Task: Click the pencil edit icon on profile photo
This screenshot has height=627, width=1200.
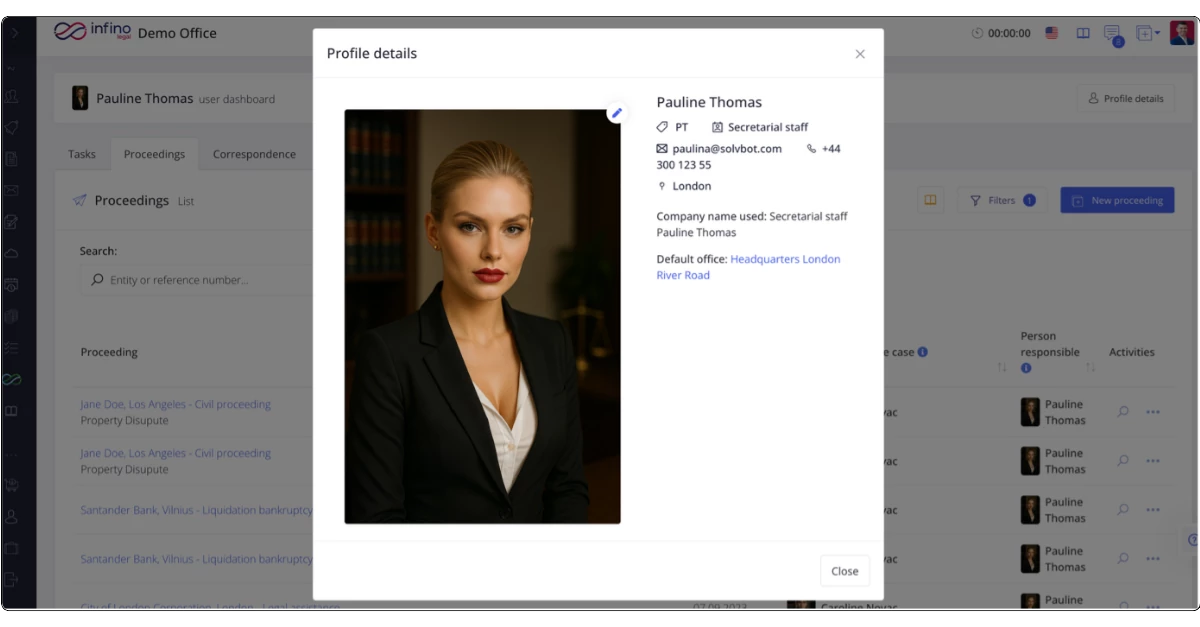Action: [617, 113]
